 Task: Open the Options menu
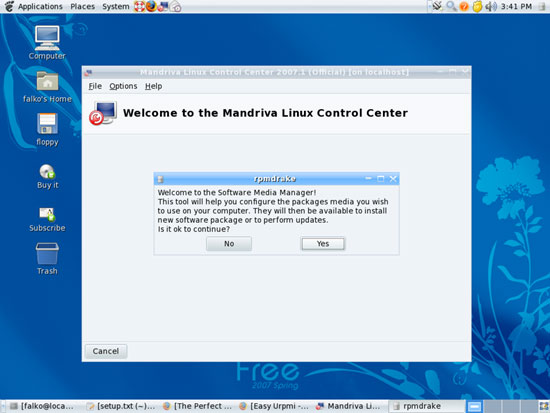pyautogui.click(x=123, y=86)
